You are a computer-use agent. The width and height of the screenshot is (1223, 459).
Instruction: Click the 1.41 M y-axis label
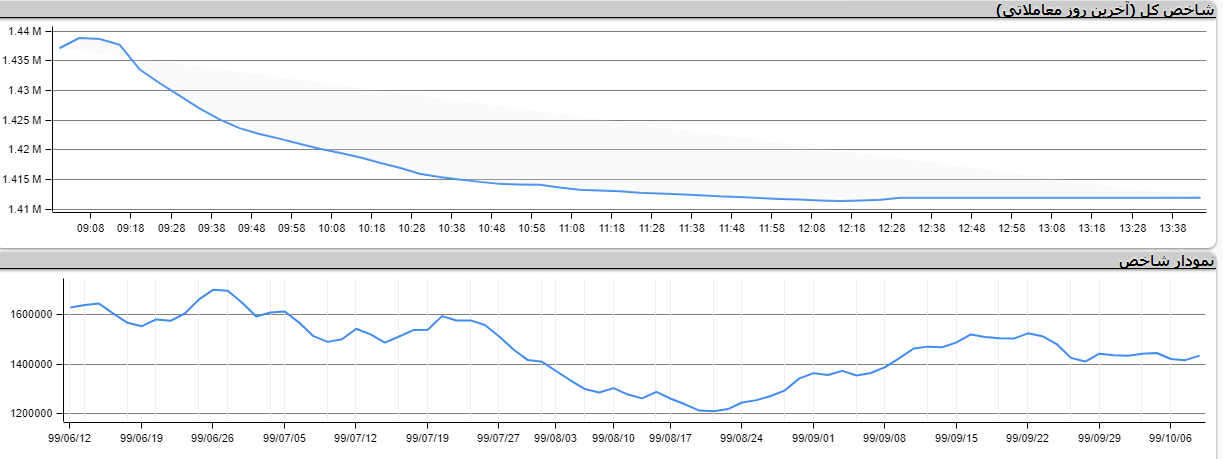click(x=23, y=209)
